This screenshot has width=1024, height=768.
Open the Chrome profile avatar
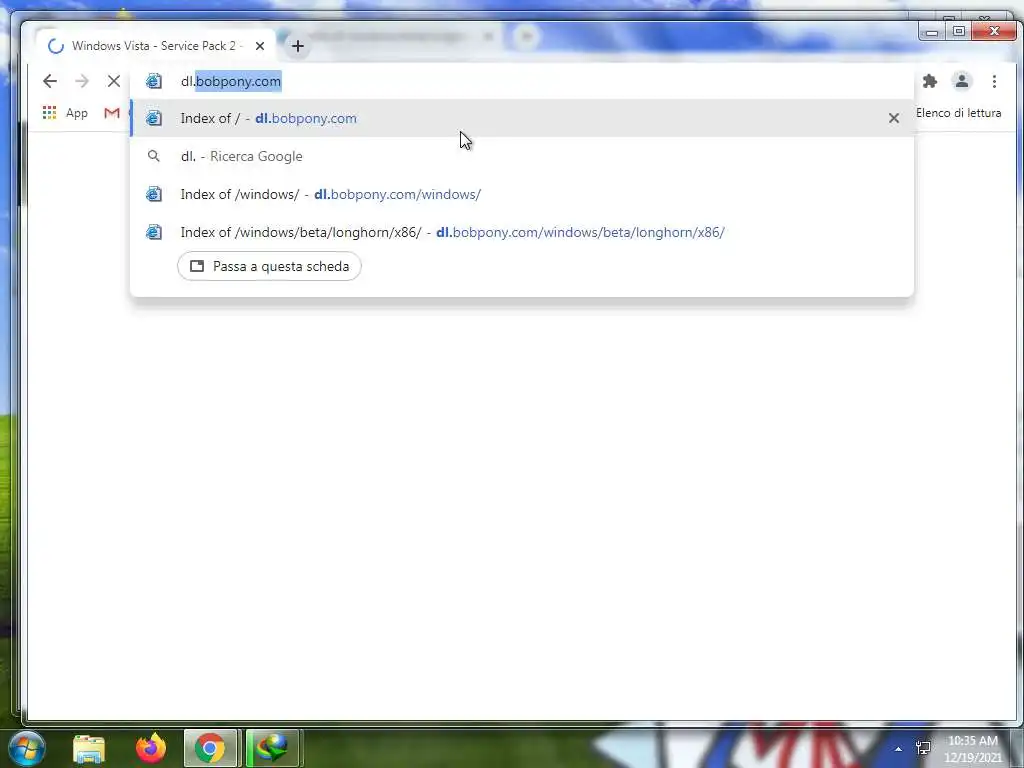point(961,81)
